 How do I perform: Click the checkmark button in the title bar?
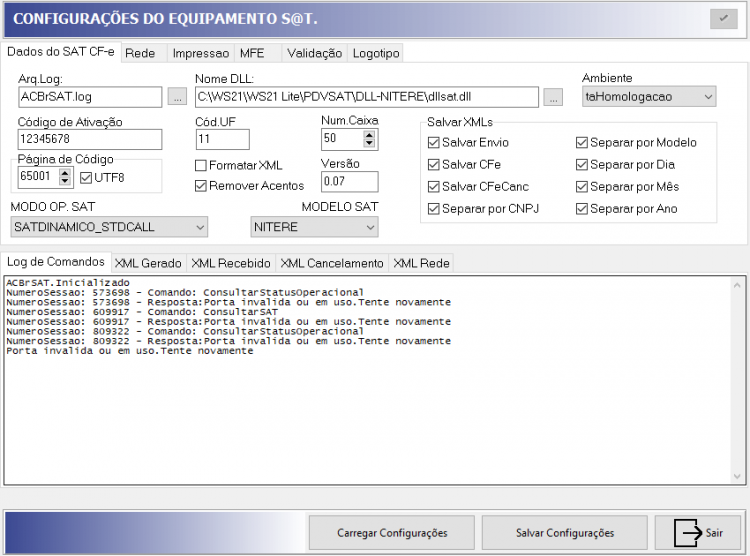(x=723, y=19)
